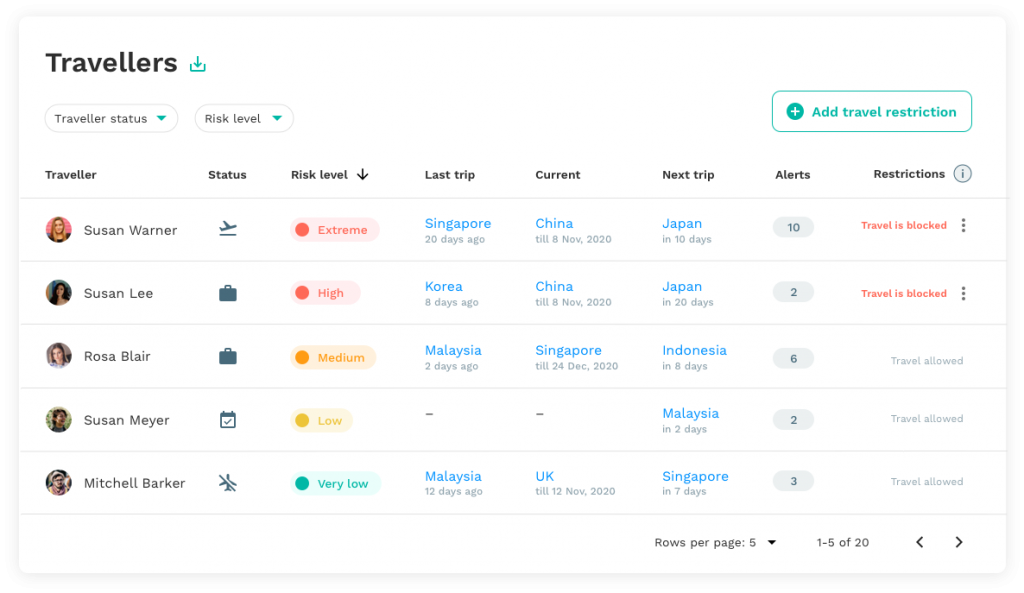Sort by Risk level using the arrow
Image resolution: width=1024 pixels, height=593 pixels.
(362, 174)
